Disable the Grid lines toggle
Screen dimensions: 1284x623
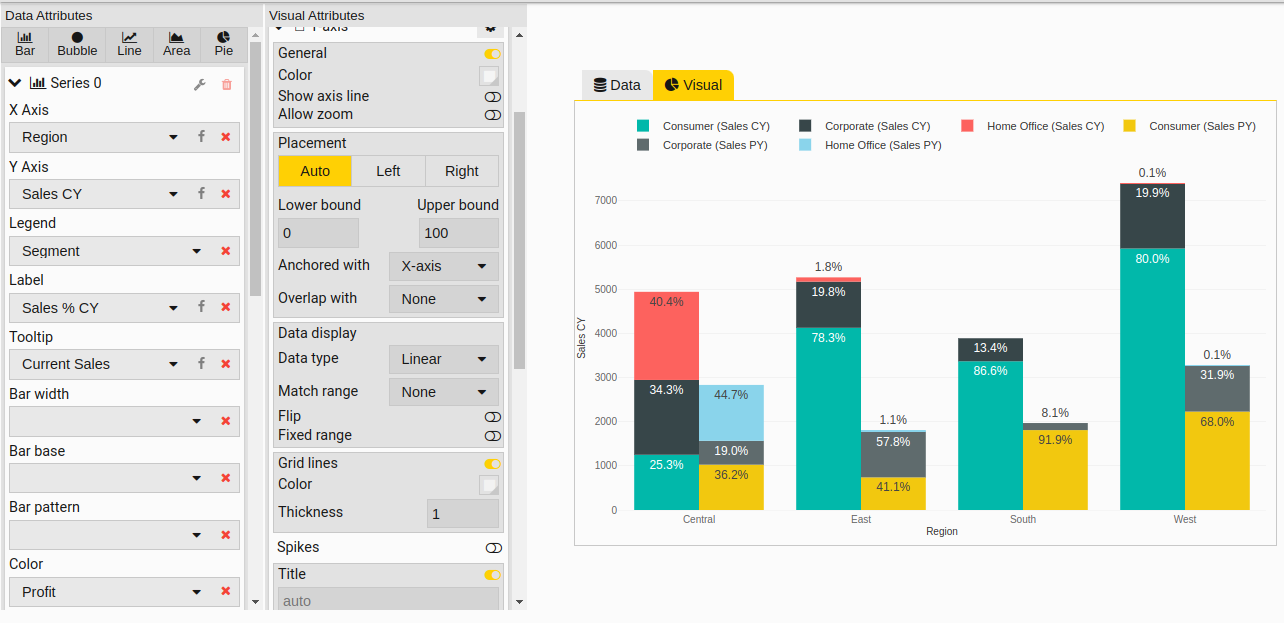491,464
